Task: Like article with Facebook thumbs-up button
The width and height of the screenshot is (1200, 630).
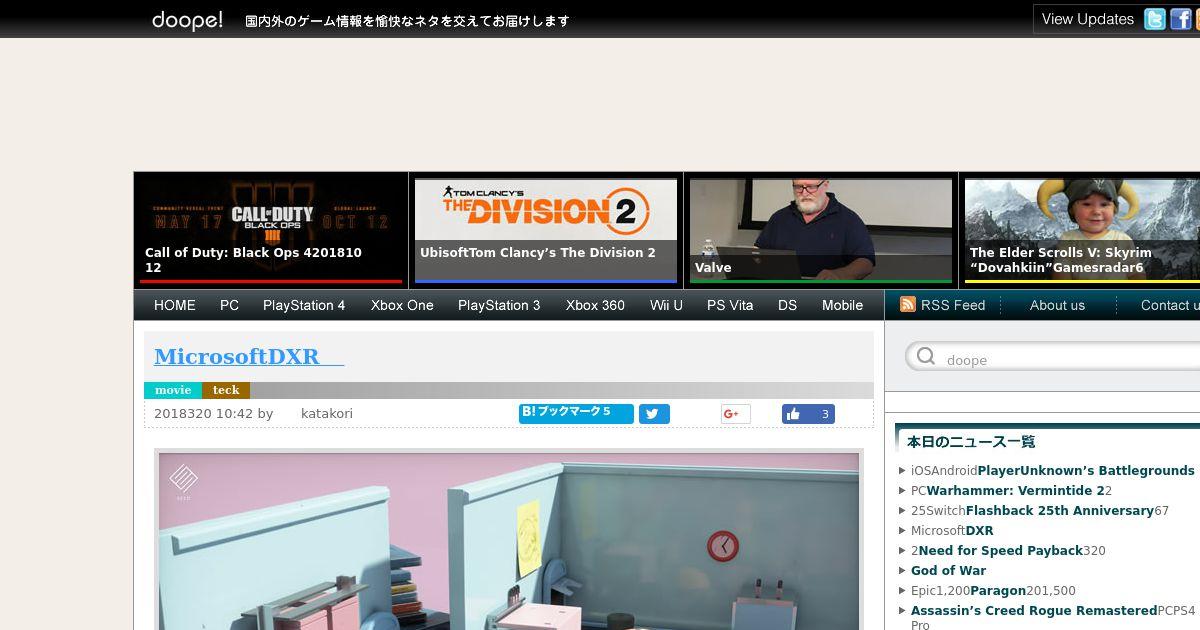Action: pyautogui.click(x=808, y=414)
